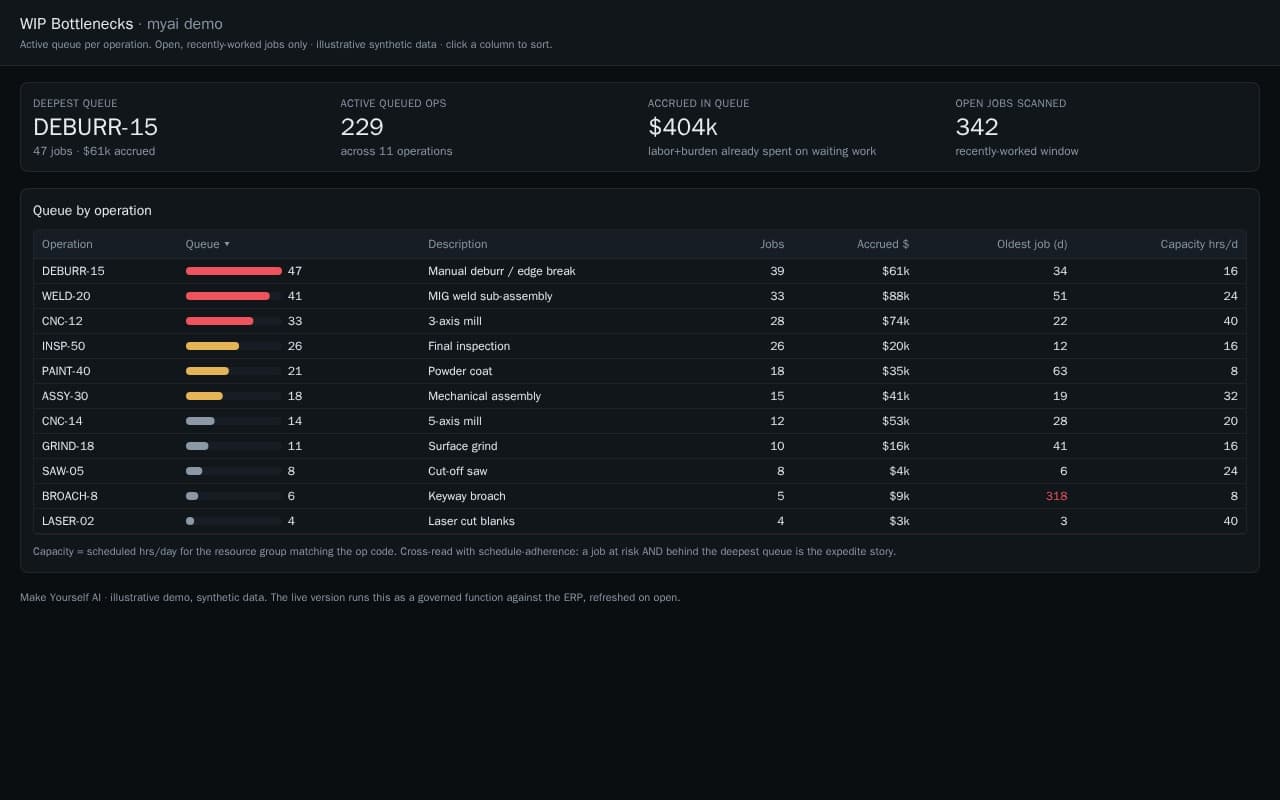Click the '5-axis mill' description
This screenshot has height=800, width=1280.
pyautogui.click(x=455, y=421)
